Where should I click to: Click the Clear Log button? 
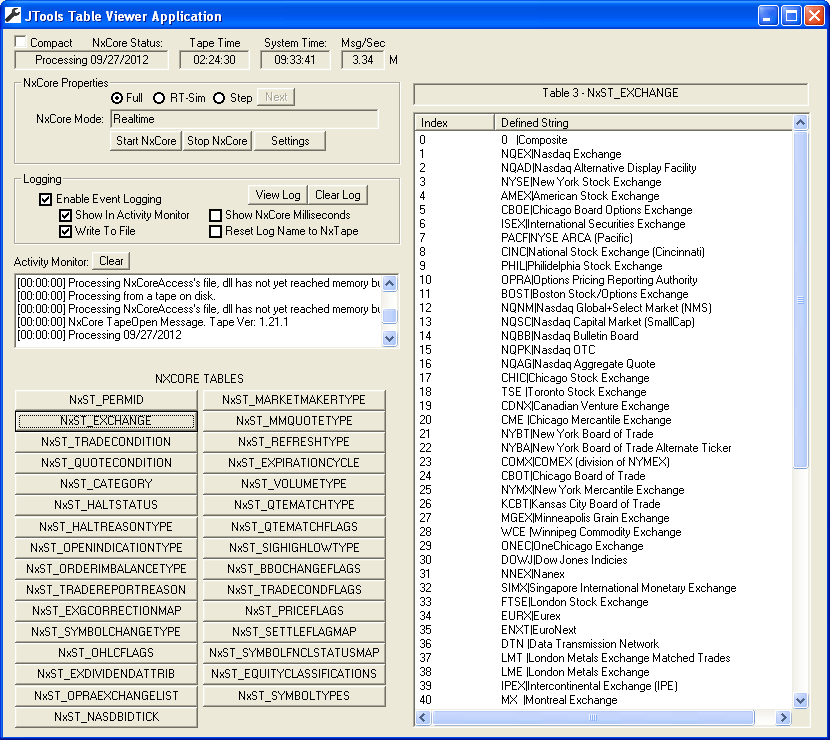pyautogui.click(x=338, y=195)
